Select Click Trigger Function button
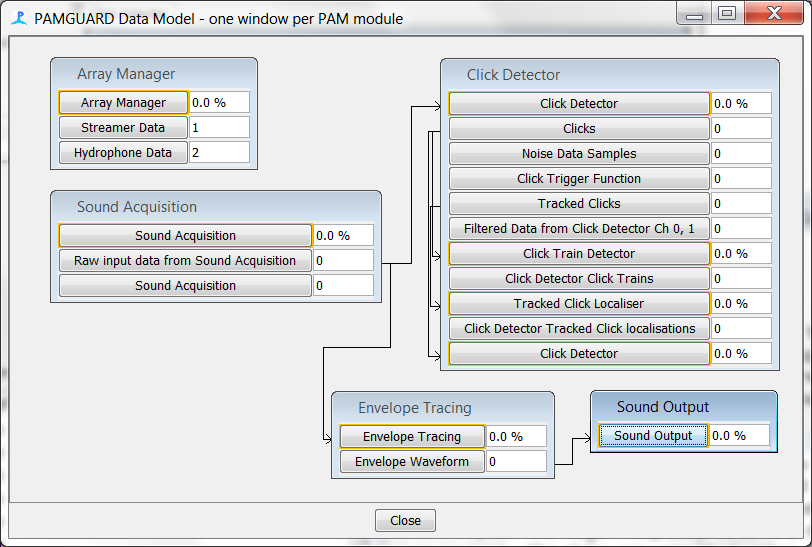The width and height of the screenshot is (812, 547). (x=579, y=178)
